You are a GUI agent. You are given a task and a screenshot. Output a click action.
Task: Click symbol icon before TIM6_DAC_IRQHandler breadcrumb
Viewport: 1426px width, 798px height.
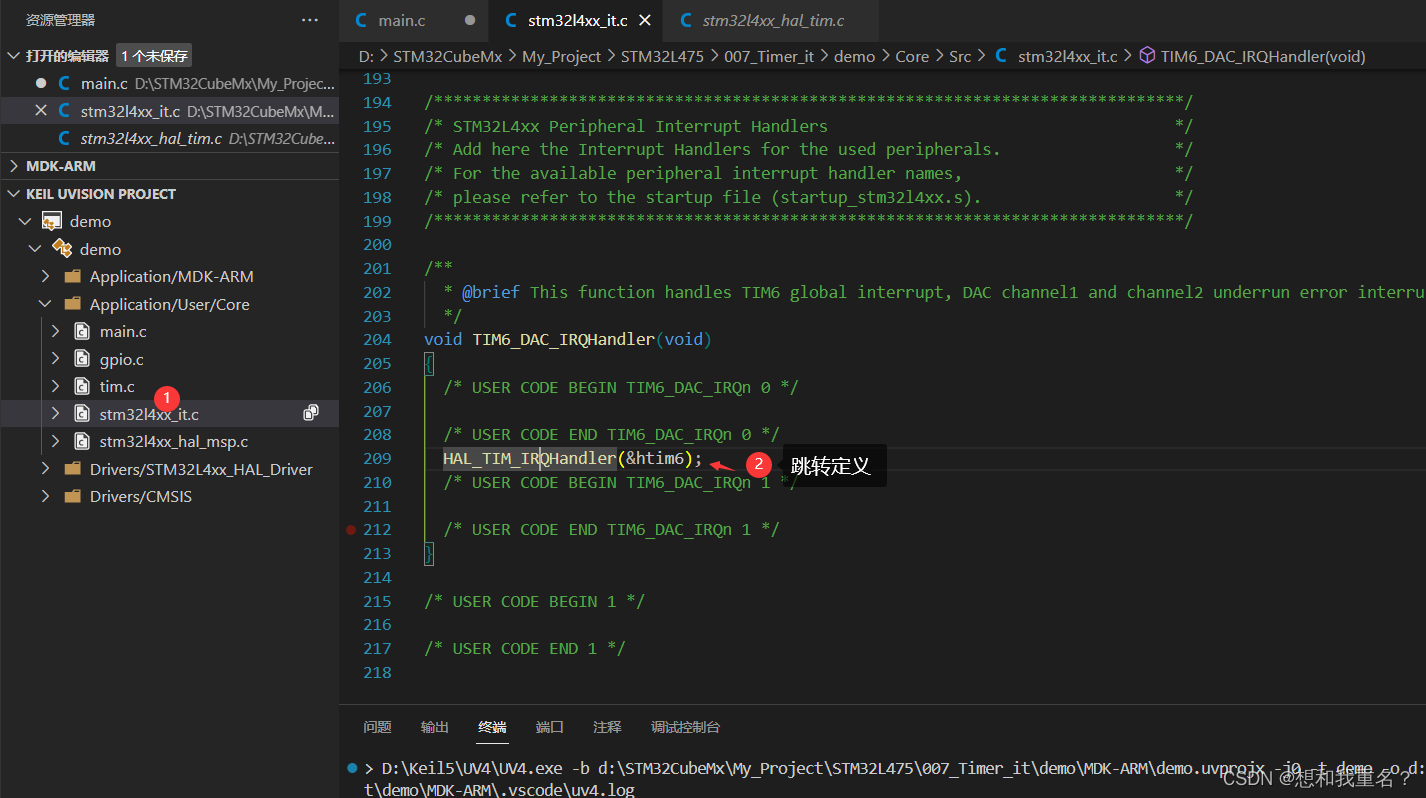click(x=1148, y=56)
